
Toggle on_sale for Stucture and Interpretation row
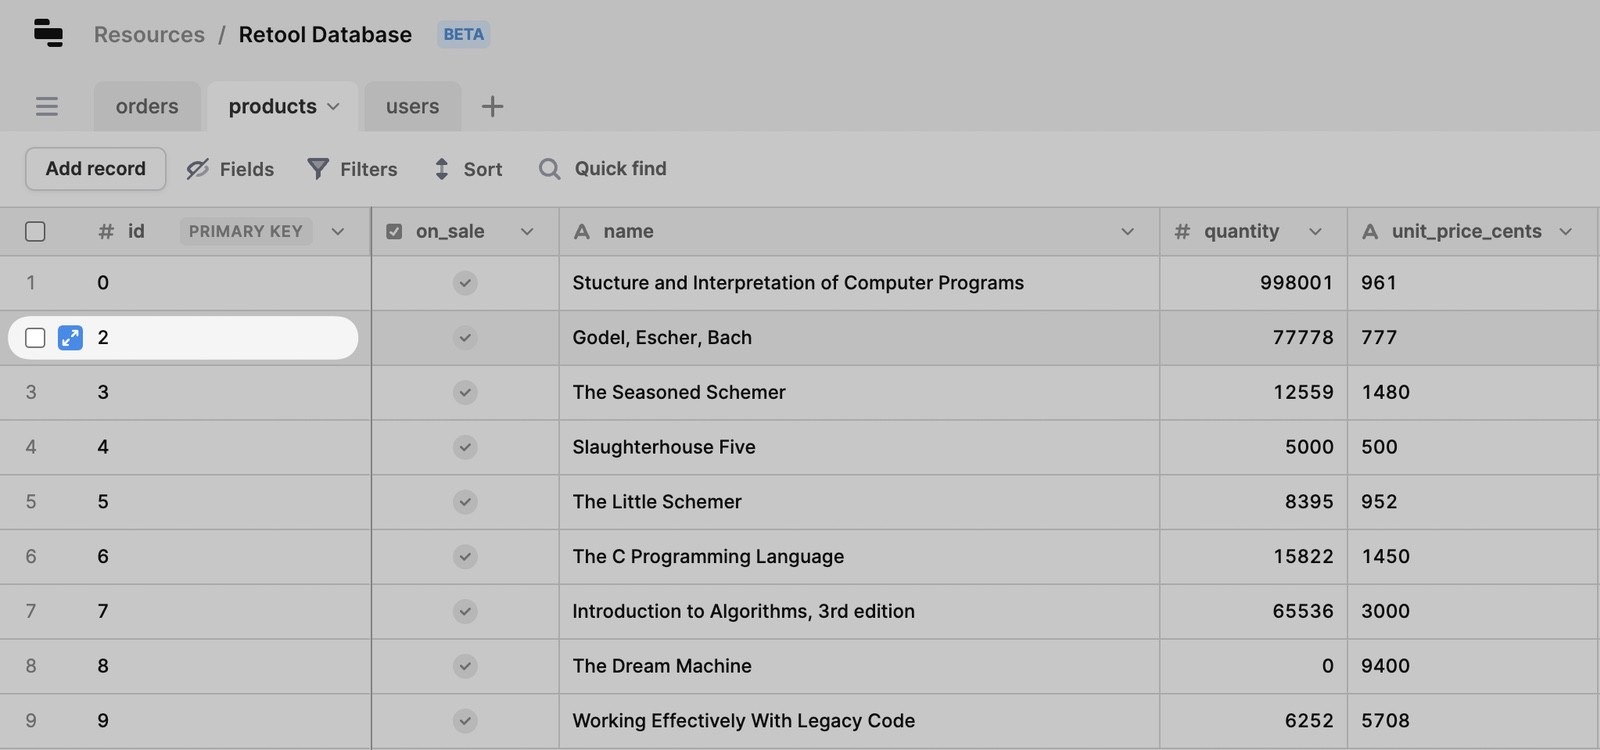(465, 283)
